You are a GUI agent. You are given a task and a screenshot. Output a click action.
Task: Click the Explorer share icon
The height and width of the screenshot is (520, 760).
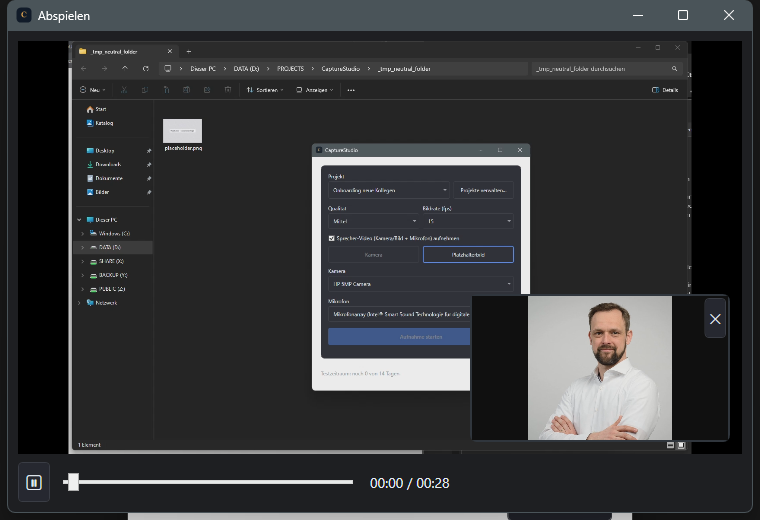[207, 90]
